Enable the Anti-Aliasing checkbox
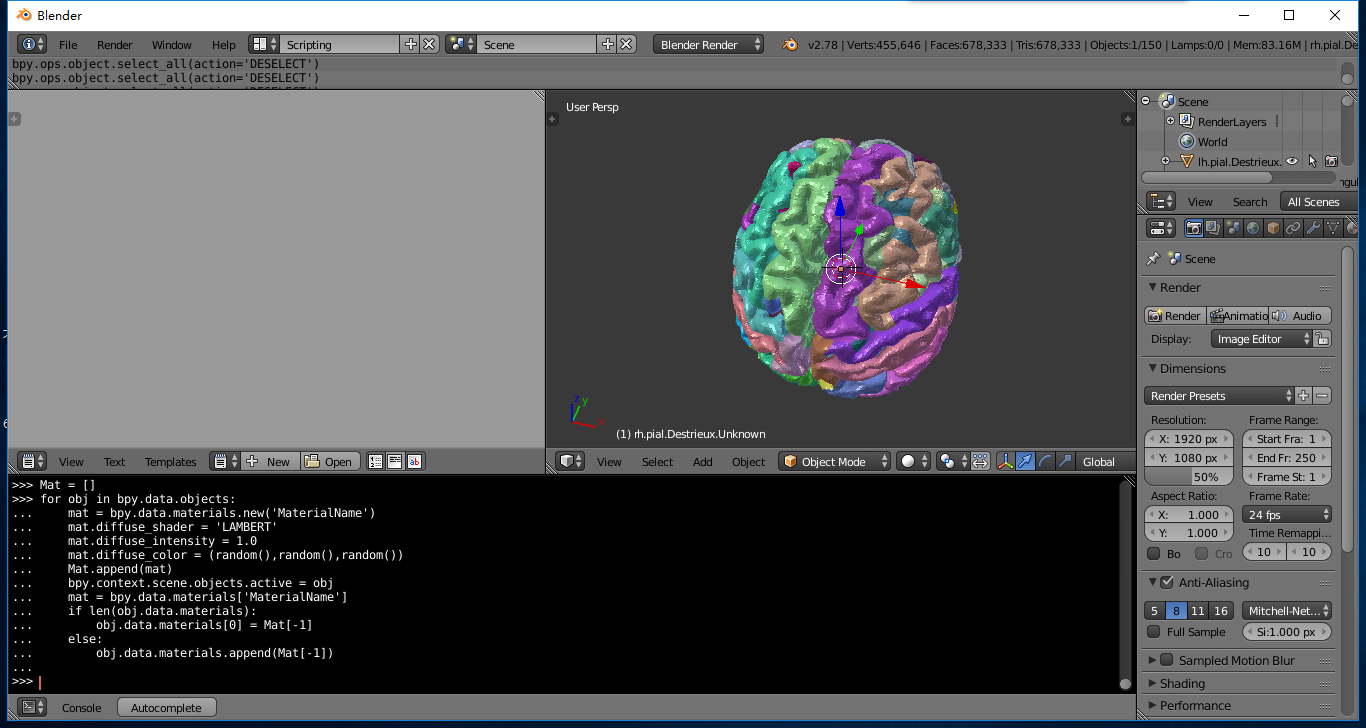Image resolution: width=1366 pixels, height=728 pixels. click(x=1166, y=582)
